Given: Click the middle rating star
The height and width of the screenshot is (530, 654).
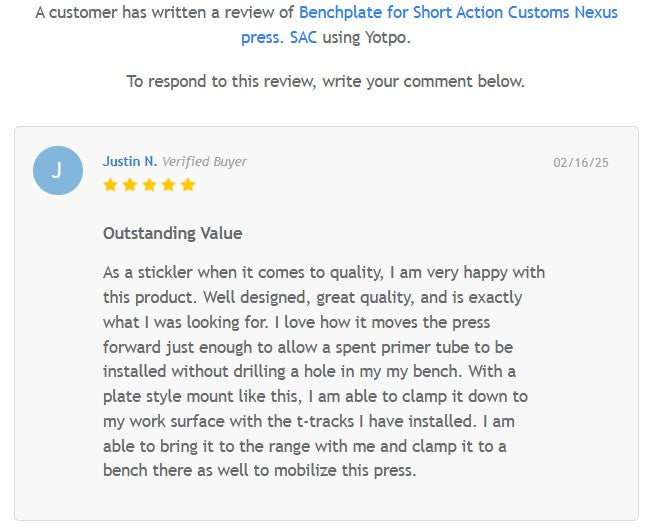Looking at the screenshot, I should tap(149, 185).
